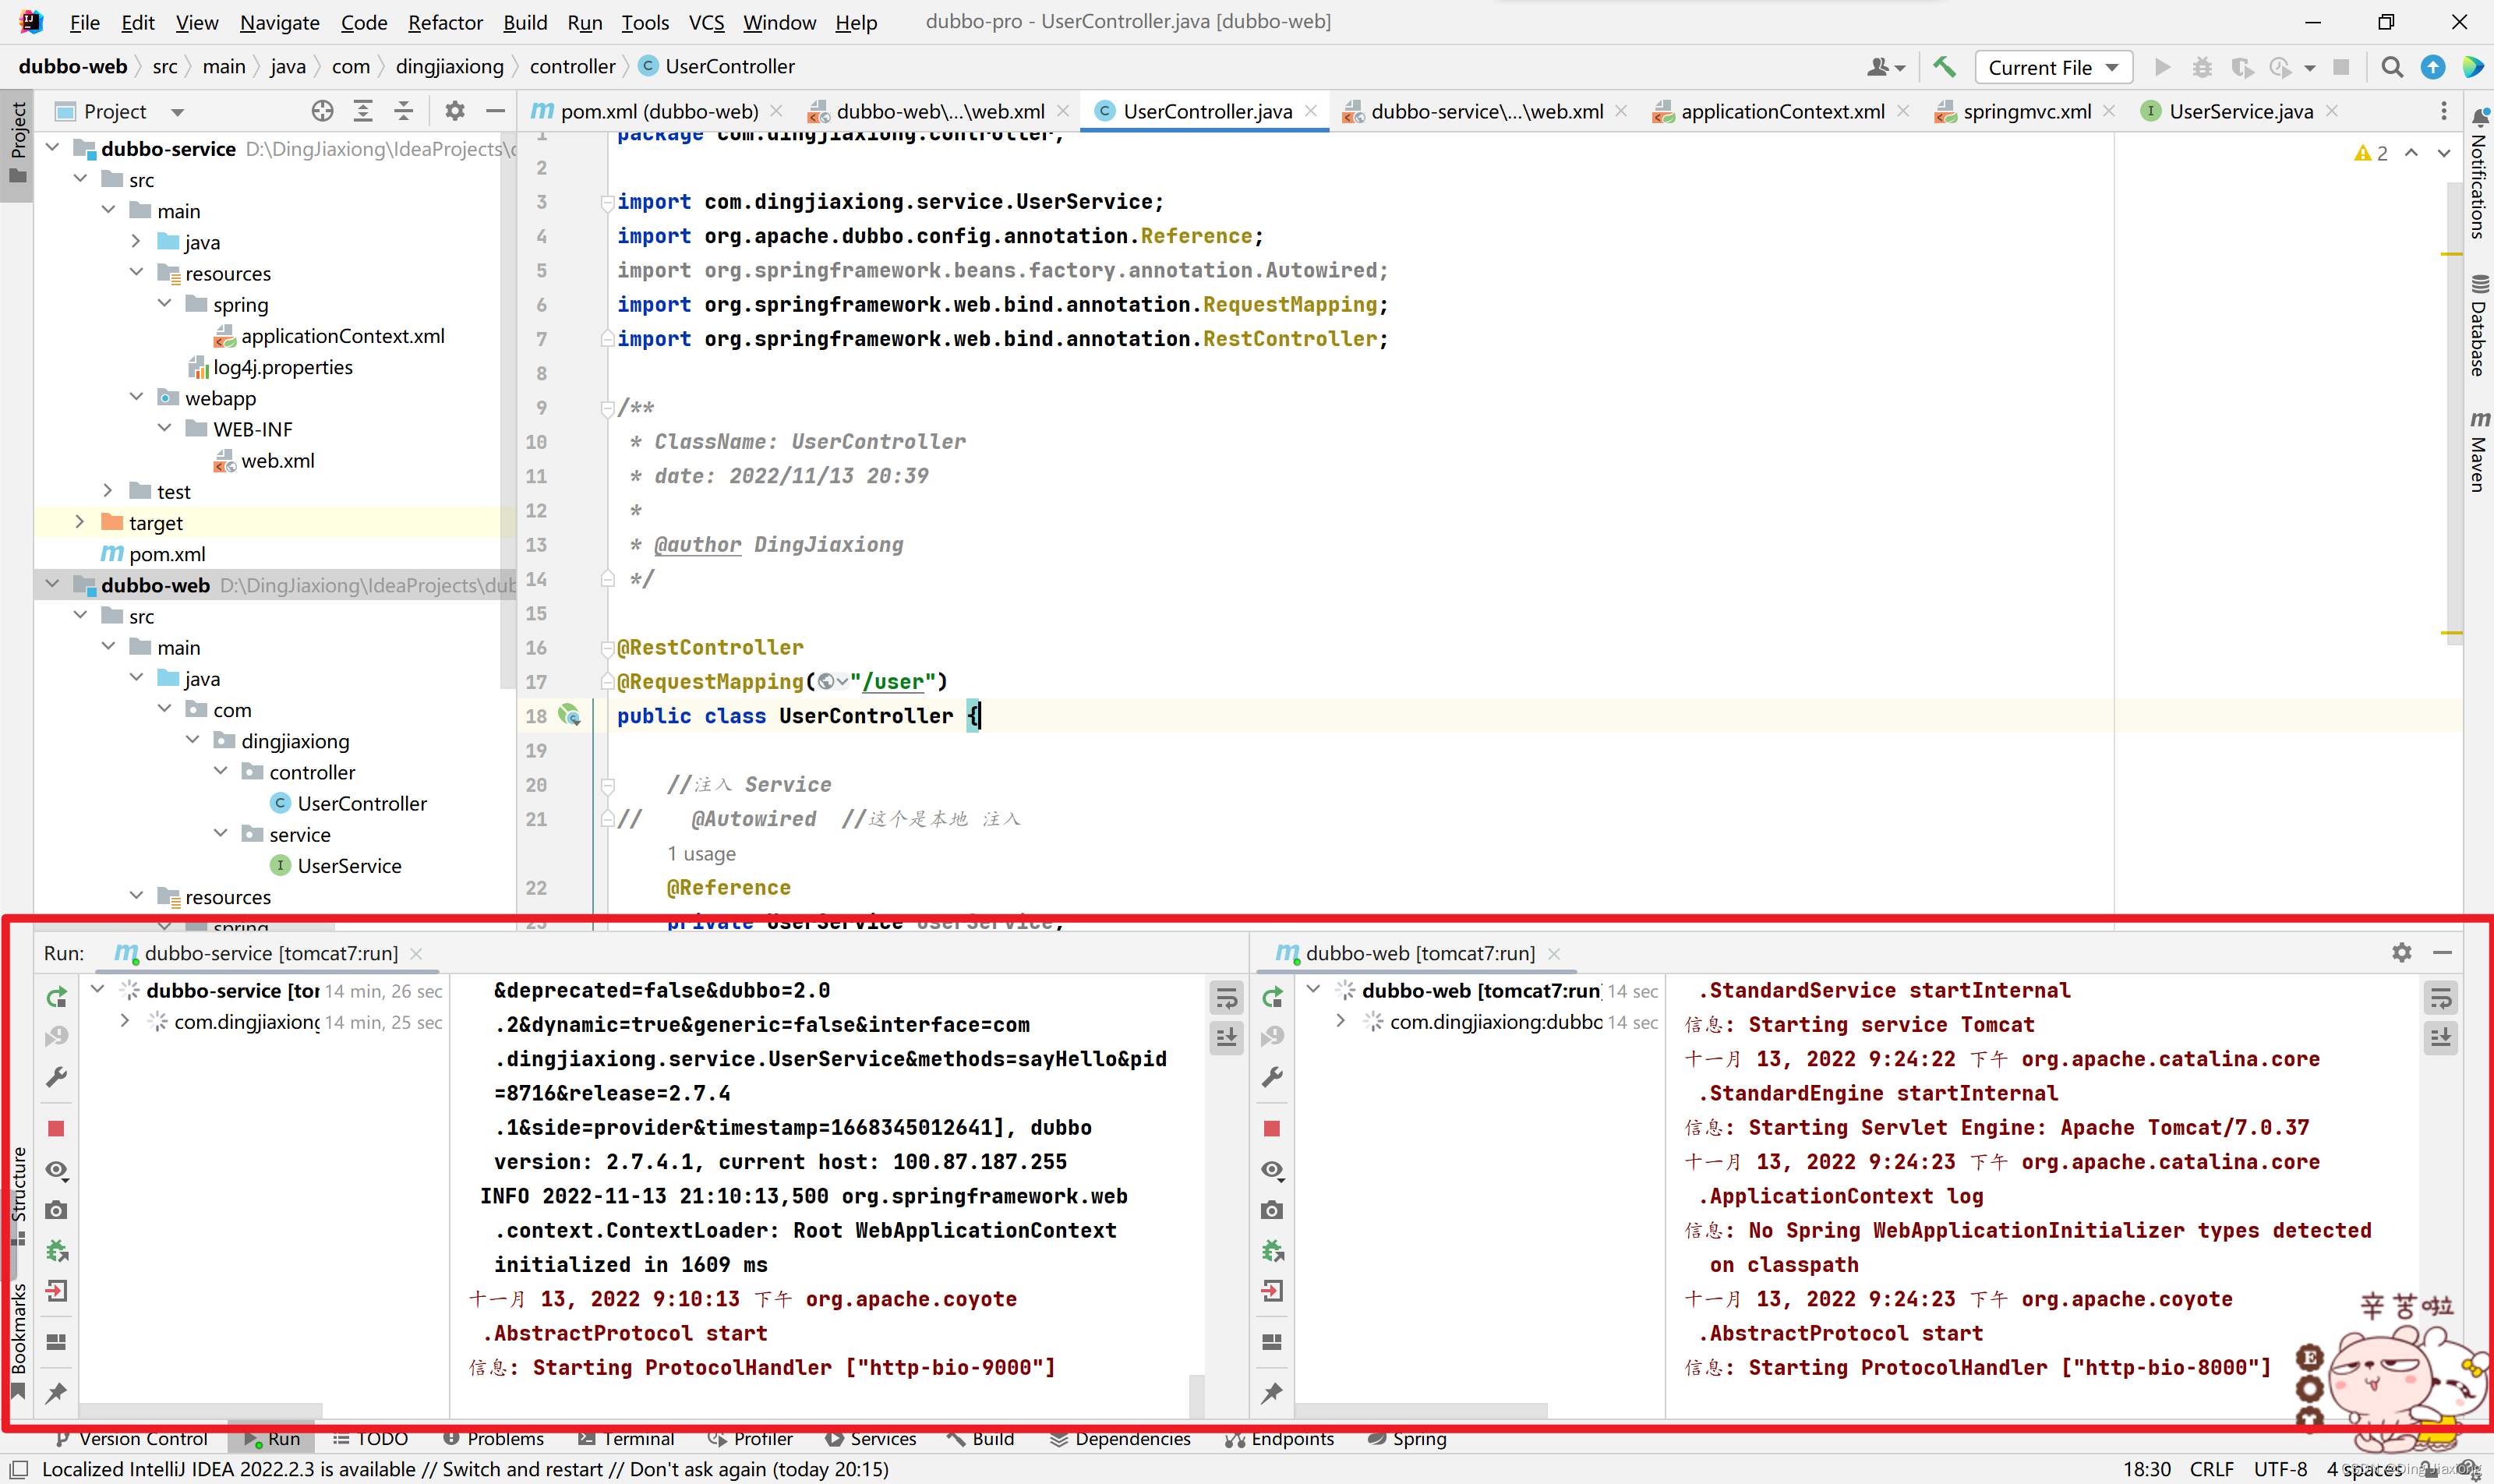Open Project panel settings gear
The width and height of the screenshot is (2494, 1484).
tap(455, 111)
